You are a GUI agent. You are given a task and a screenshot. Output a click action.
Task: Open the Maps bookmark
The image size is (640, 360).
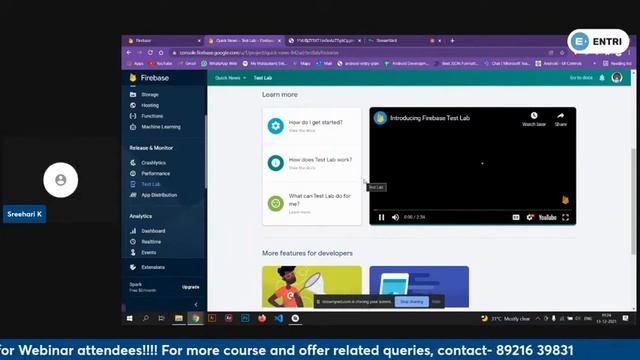[302, 64]
